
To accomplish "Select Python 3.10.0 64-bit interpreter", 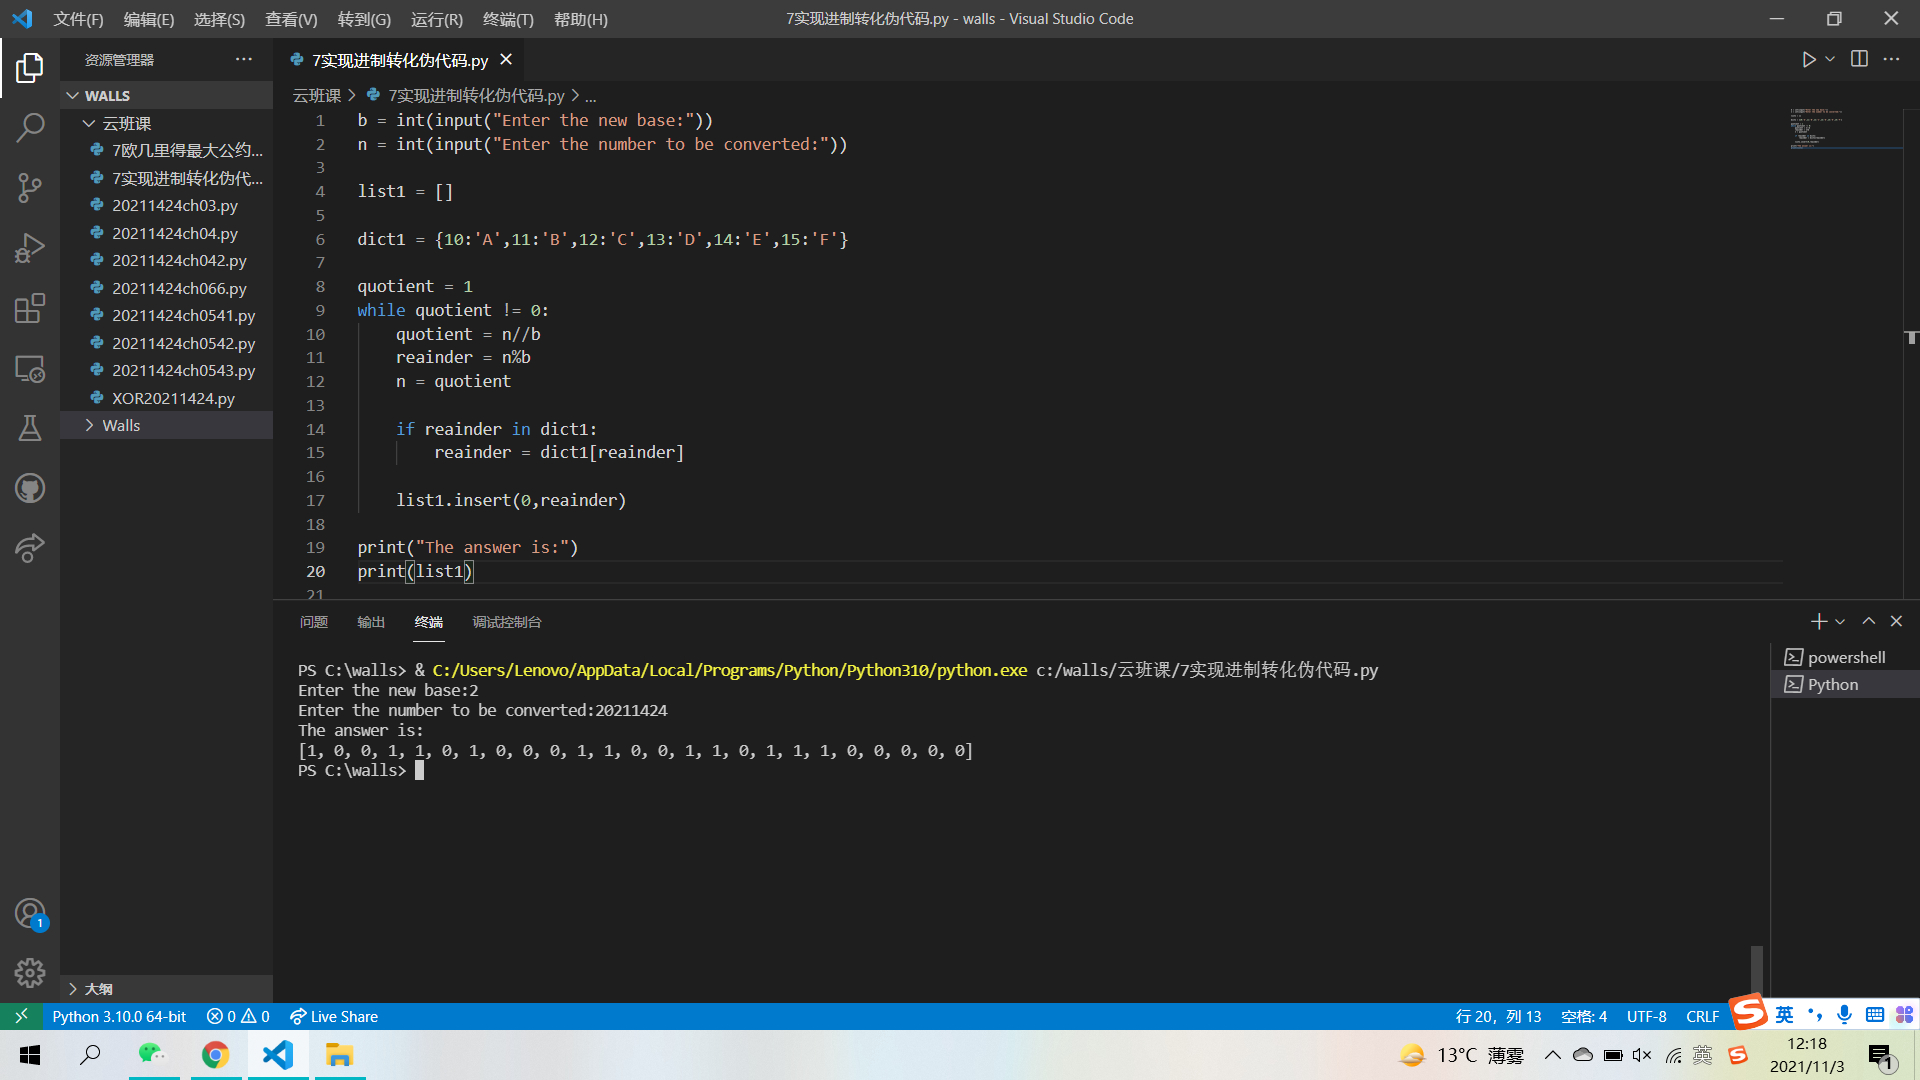I will coord(119,1016).
